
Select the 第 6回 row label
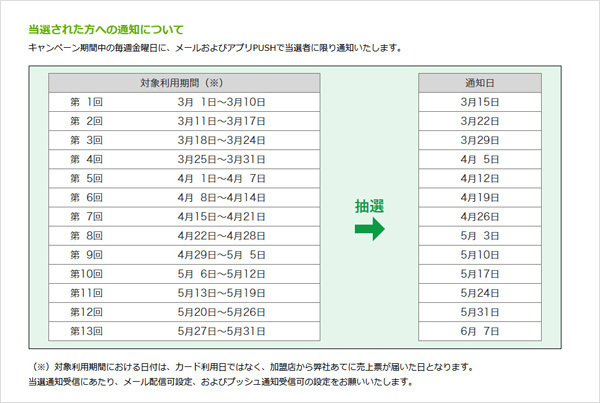click(x=86, y=197)
